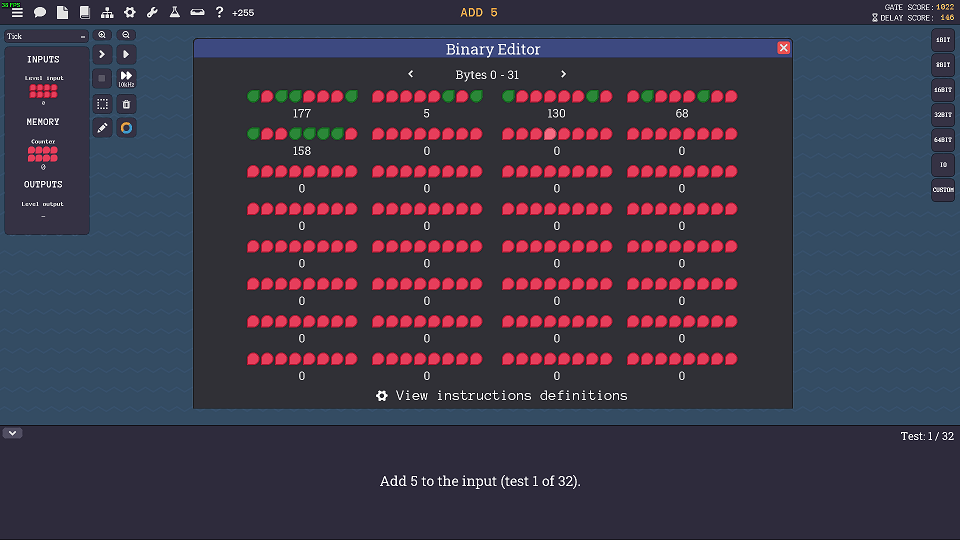Screen dimensions: 960x540
Task: Activate the dotted rectangle selection tool
Action: 102,104
